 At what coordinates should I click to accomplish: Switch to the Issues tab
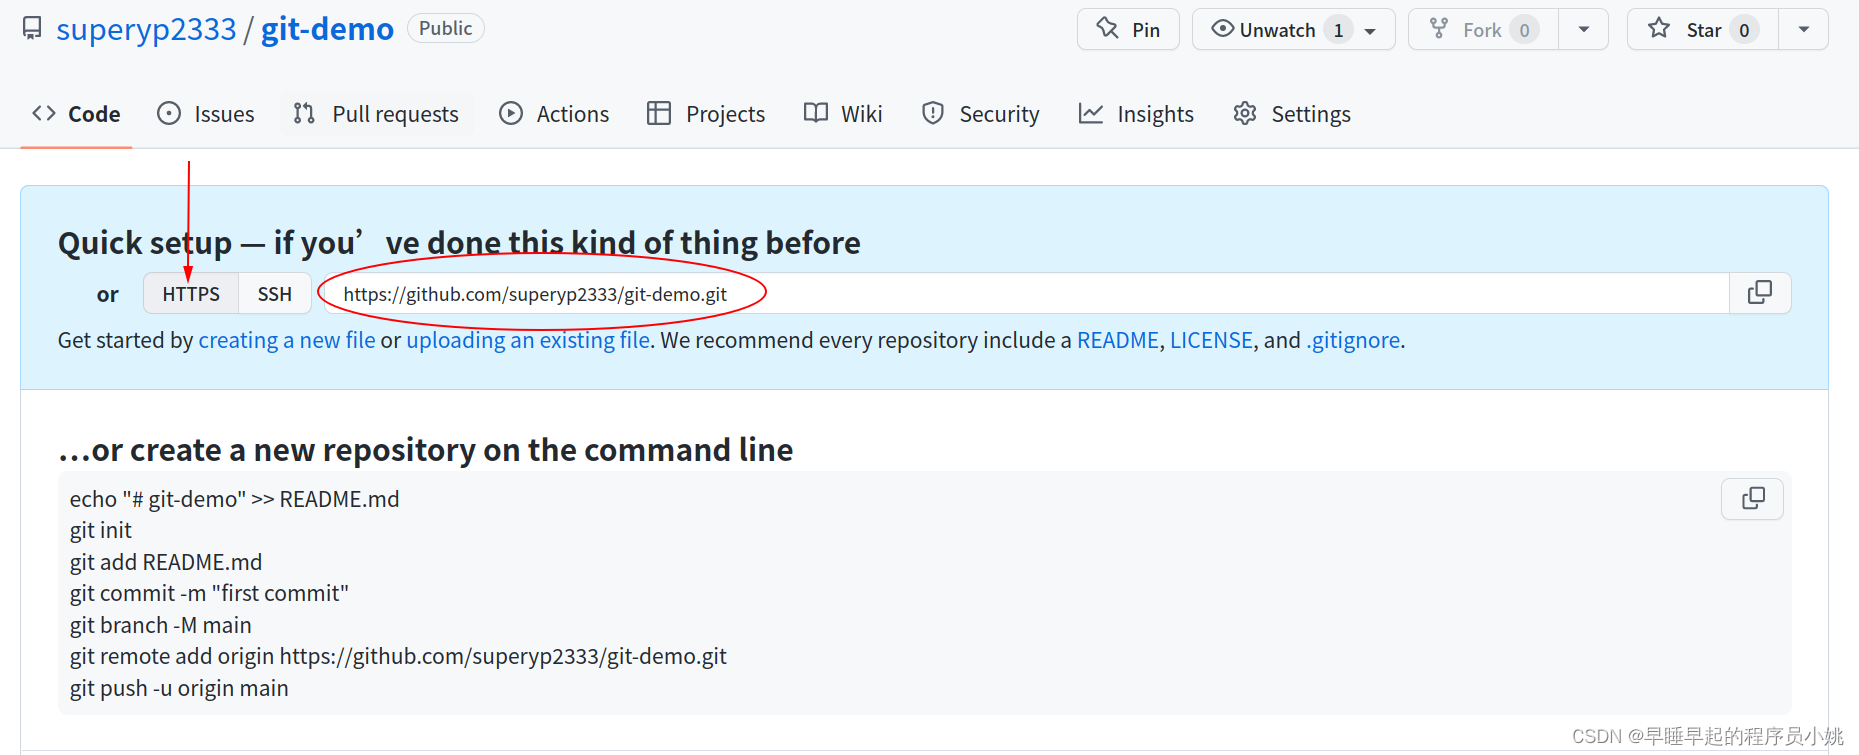pos(206,114)
